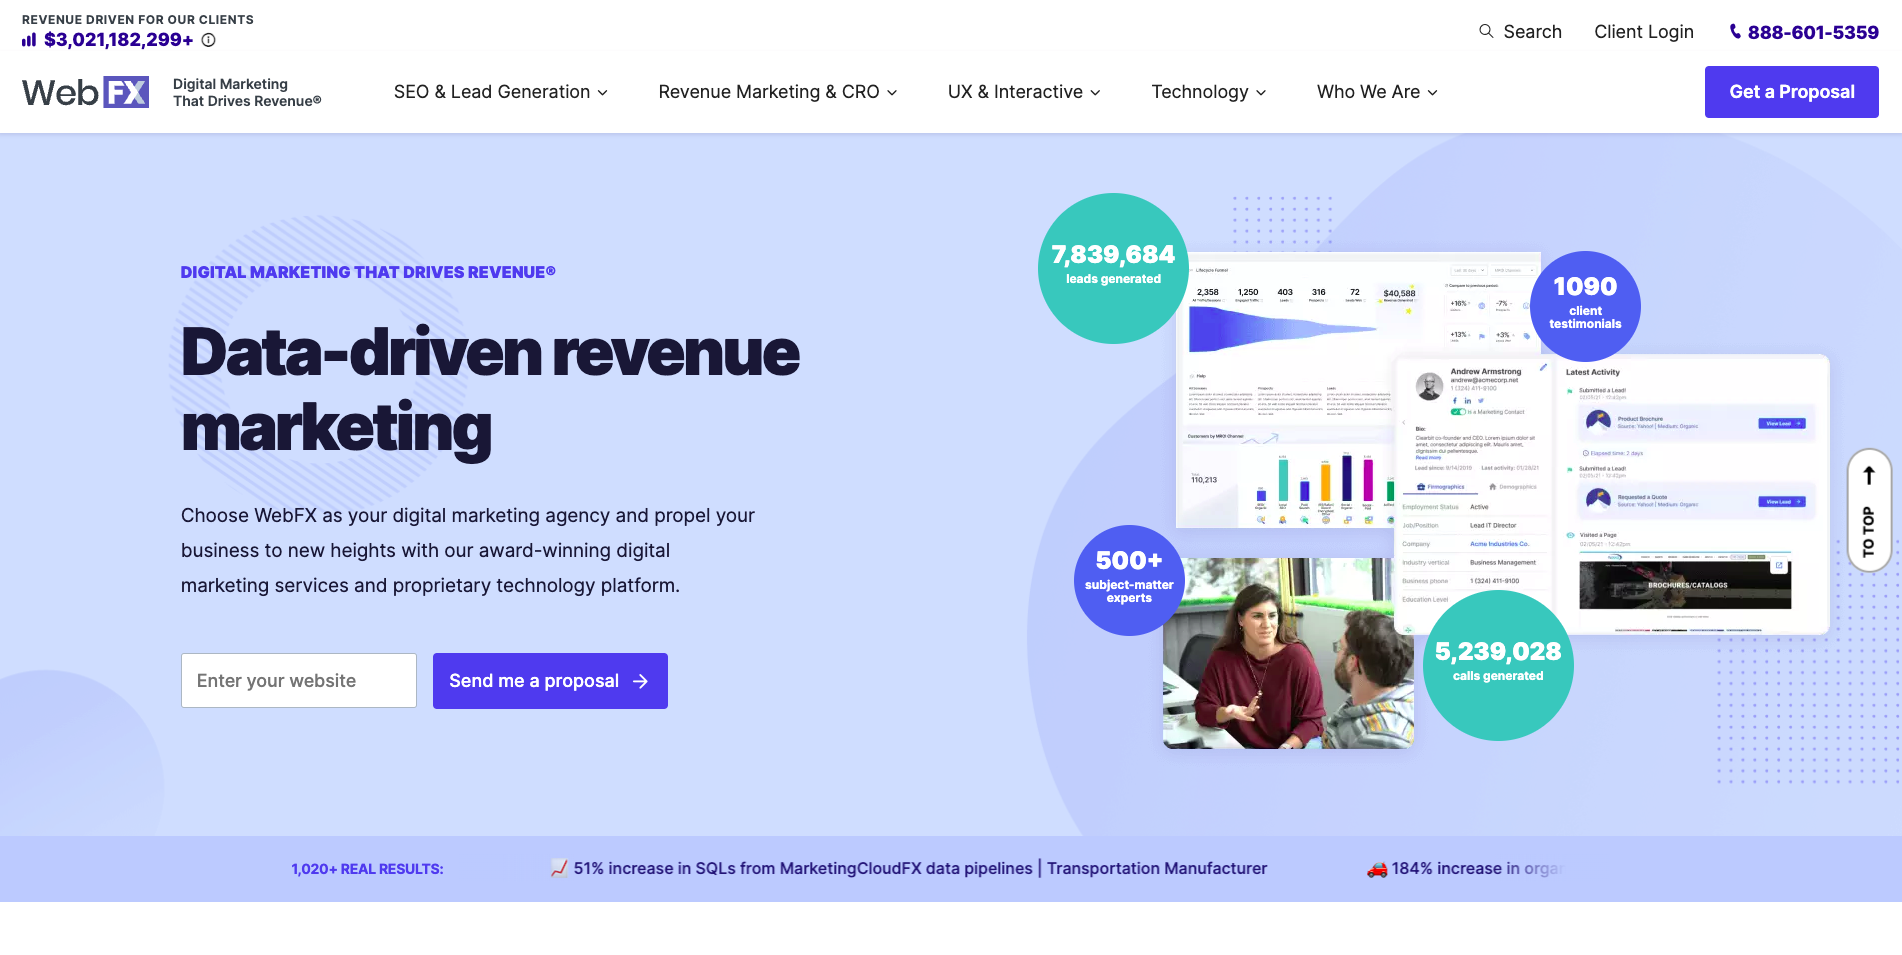1902x955 pixels.
Task: Expand the Who We Are chevron
Action: 1432,93
